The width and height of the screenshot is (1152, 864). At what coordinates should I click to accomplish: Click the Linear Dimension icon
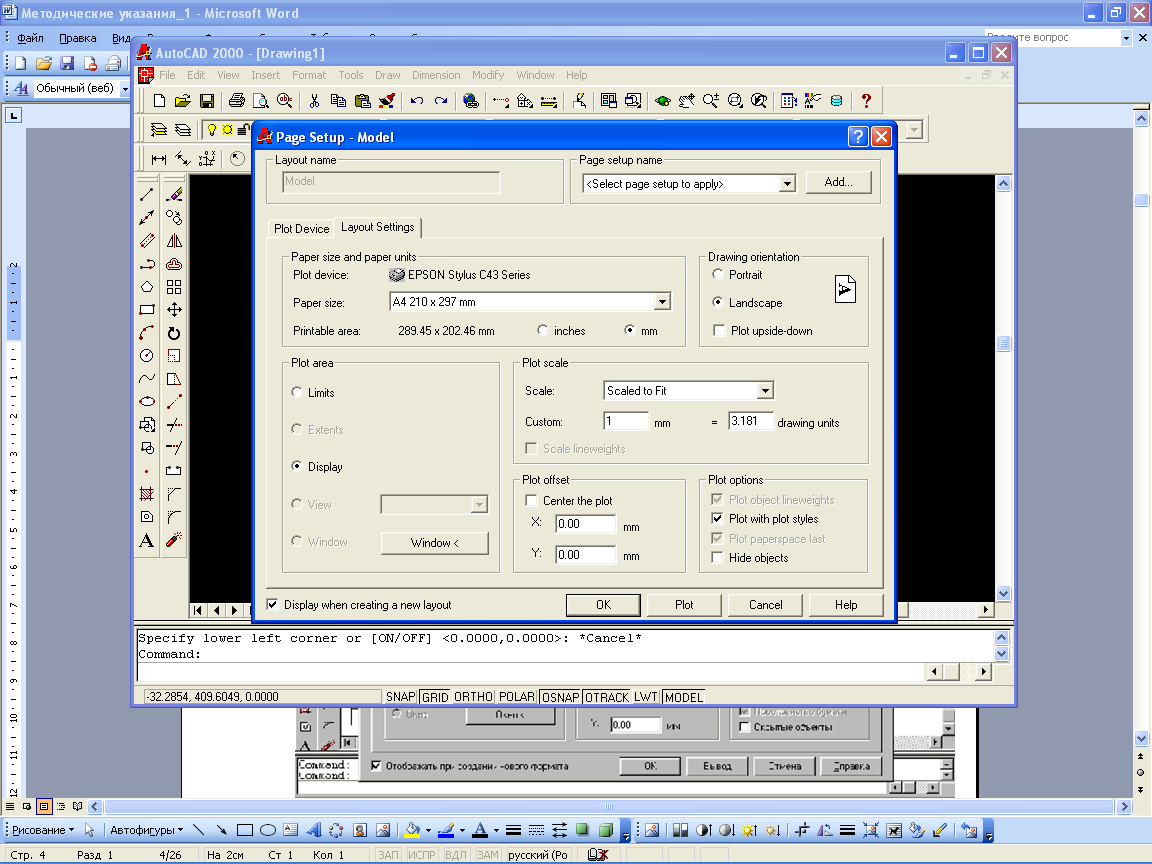coord(159,159)
